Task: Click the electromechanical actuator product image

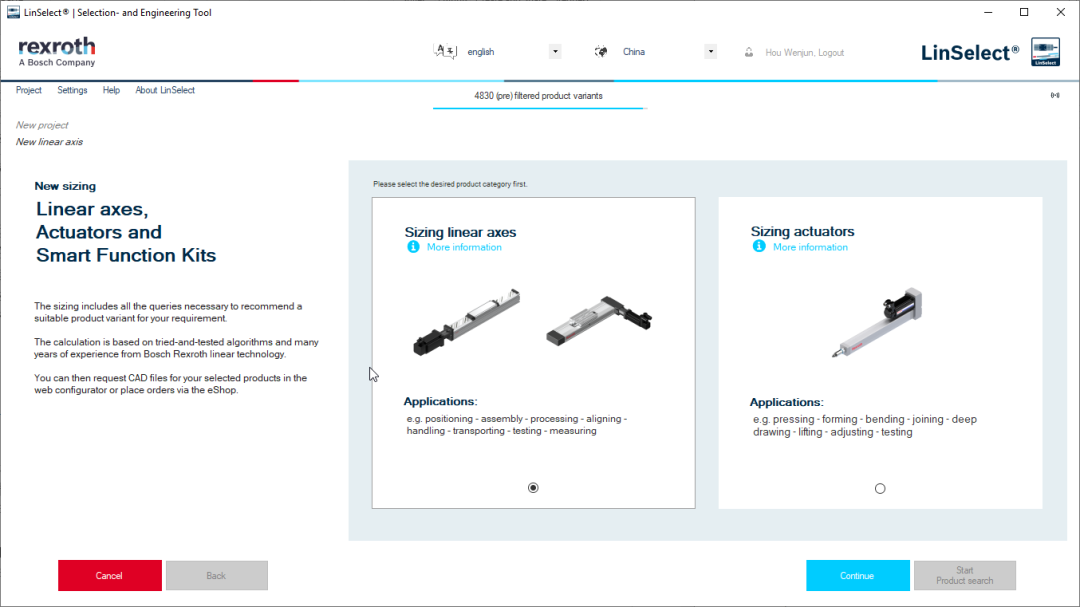Action: point(877,322)
